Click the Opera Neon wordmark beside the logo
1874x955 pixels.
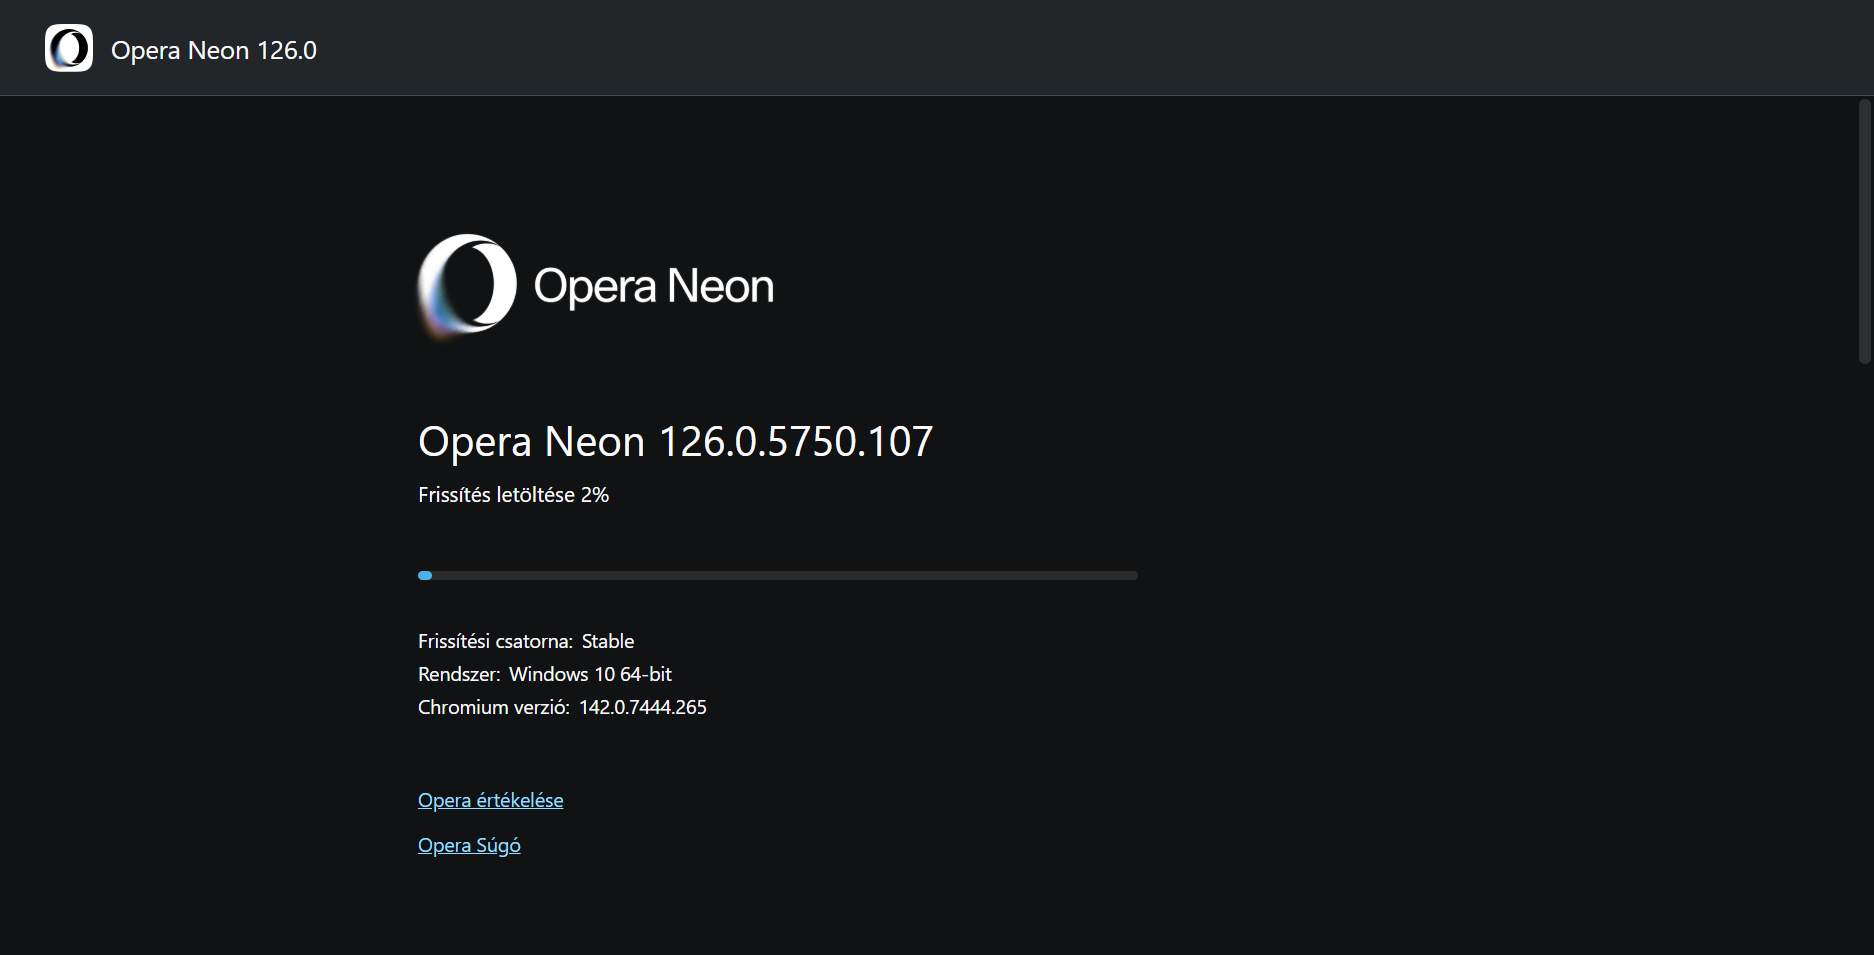pyautogui.click(x=653, y=286)
